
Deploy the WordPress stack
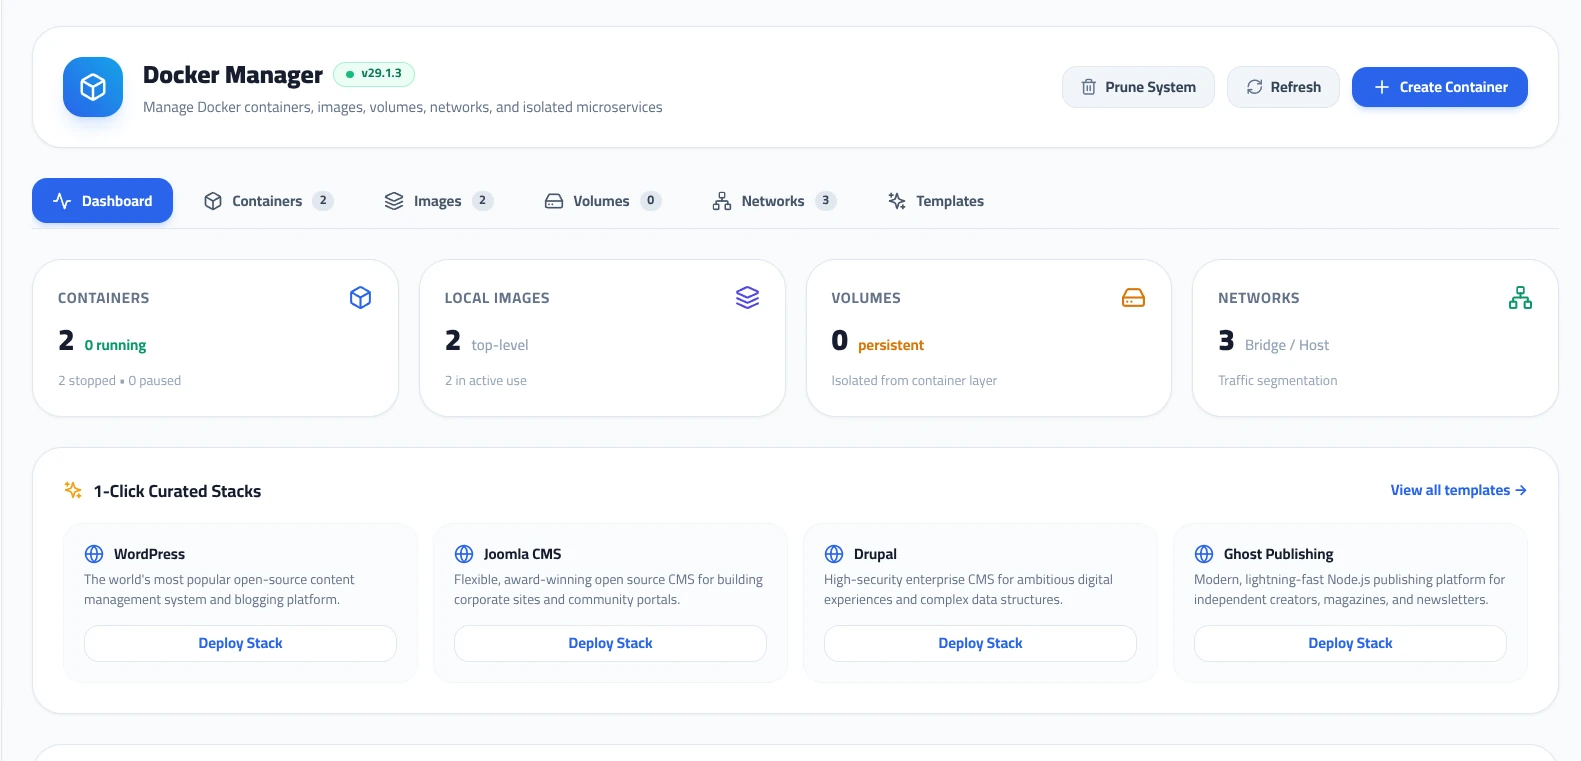coord(240,643)
